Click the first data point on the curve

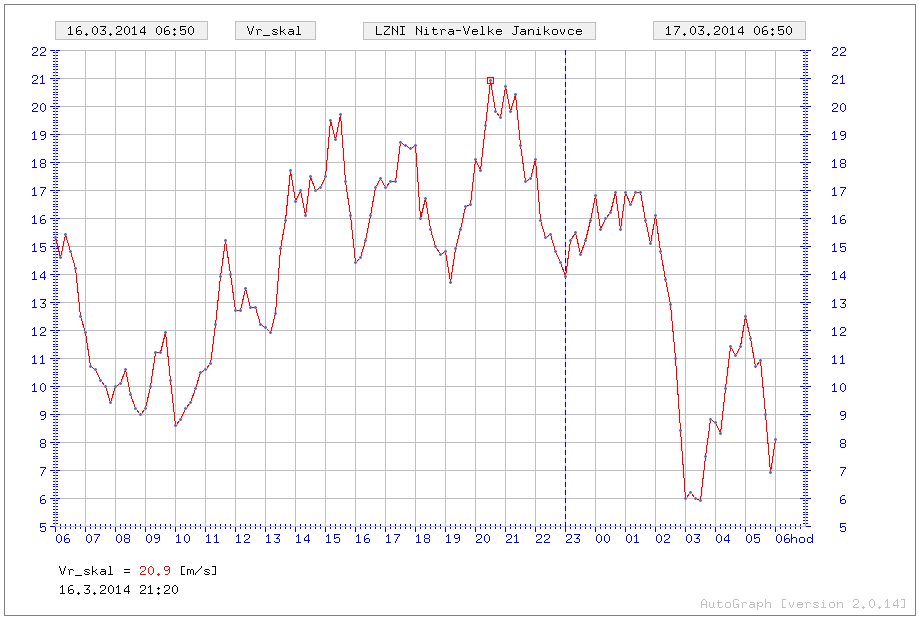56,247
